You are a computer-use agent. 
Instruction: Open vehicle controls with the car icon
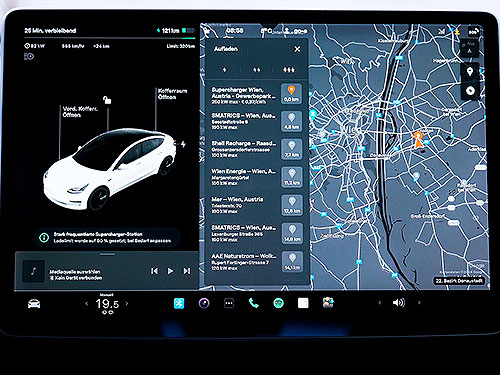[x=34, y=303]
